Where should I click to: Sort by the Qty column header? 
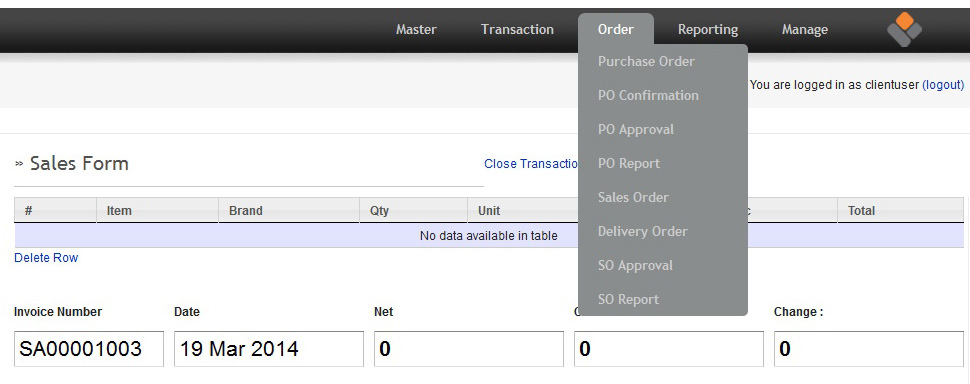click(413, 210)
